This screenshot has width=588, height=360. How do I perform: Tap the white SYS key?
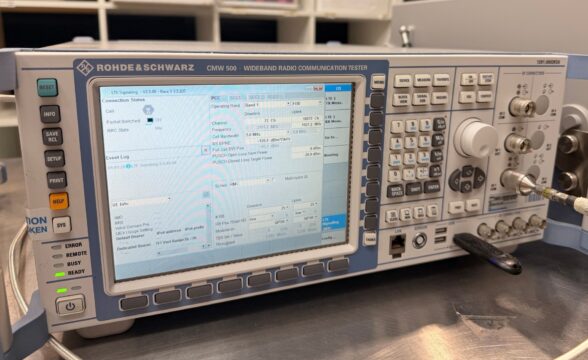pos(62,225)
